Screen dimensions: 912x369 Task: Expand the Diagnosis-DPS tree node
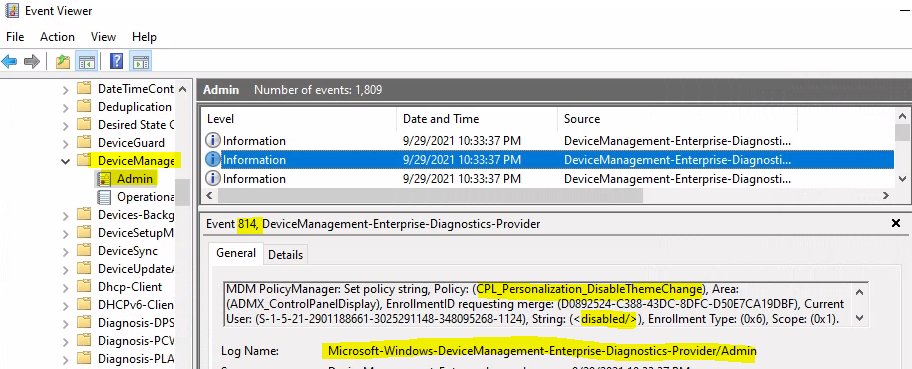(x=66, y=323)
